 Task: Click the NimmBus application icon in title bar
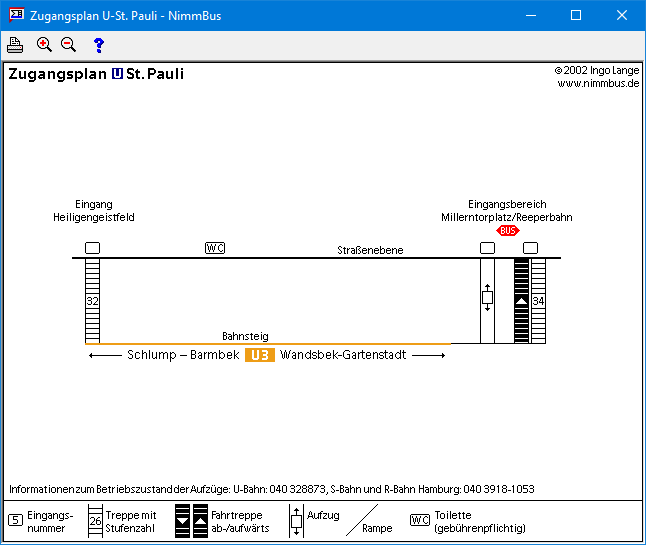click(14, 15)
